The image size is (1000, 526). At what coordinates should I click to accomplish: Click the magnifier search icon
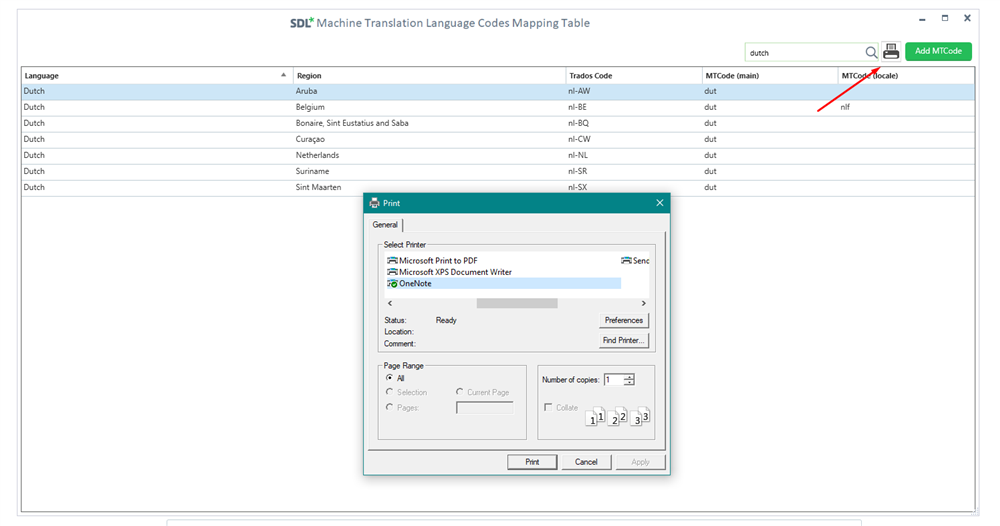(871, 52)
